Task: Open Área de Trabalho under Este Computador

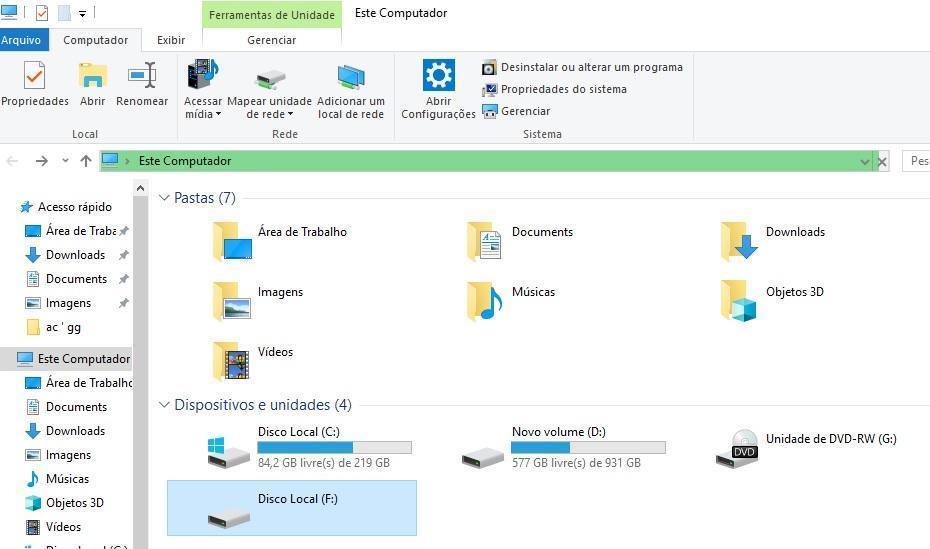Action: [x=78, y=383]
